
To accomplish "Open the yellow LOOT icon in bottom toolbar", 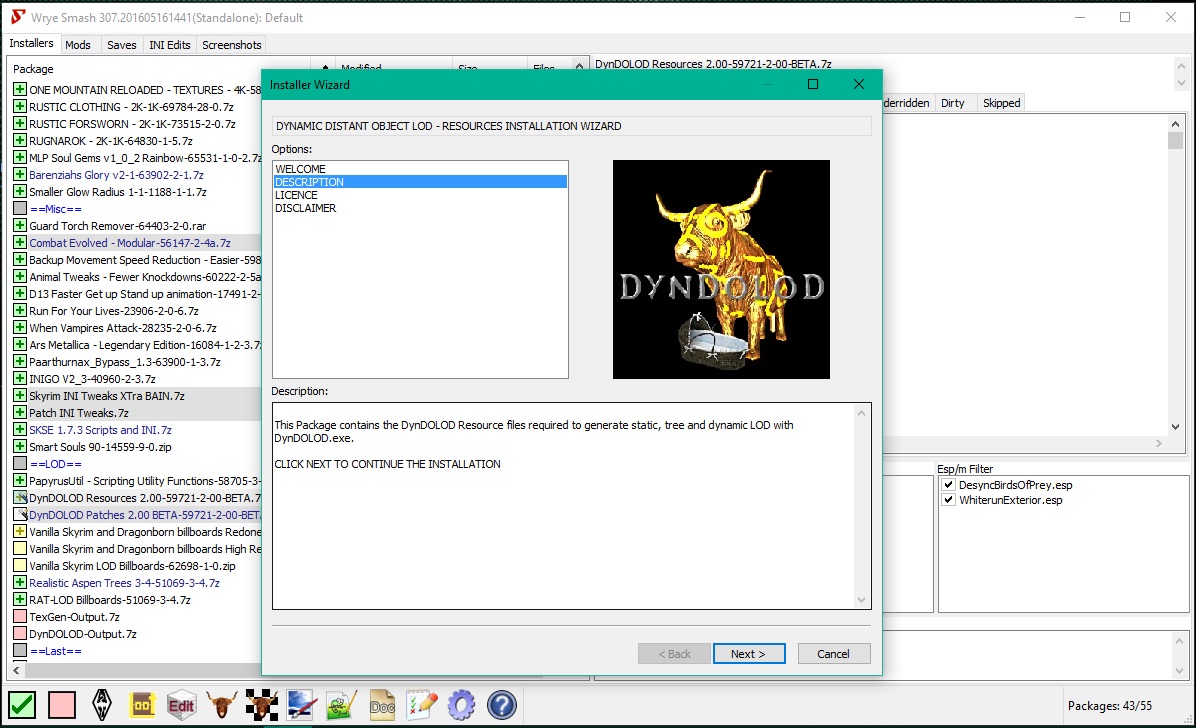I will click(142, 705).
